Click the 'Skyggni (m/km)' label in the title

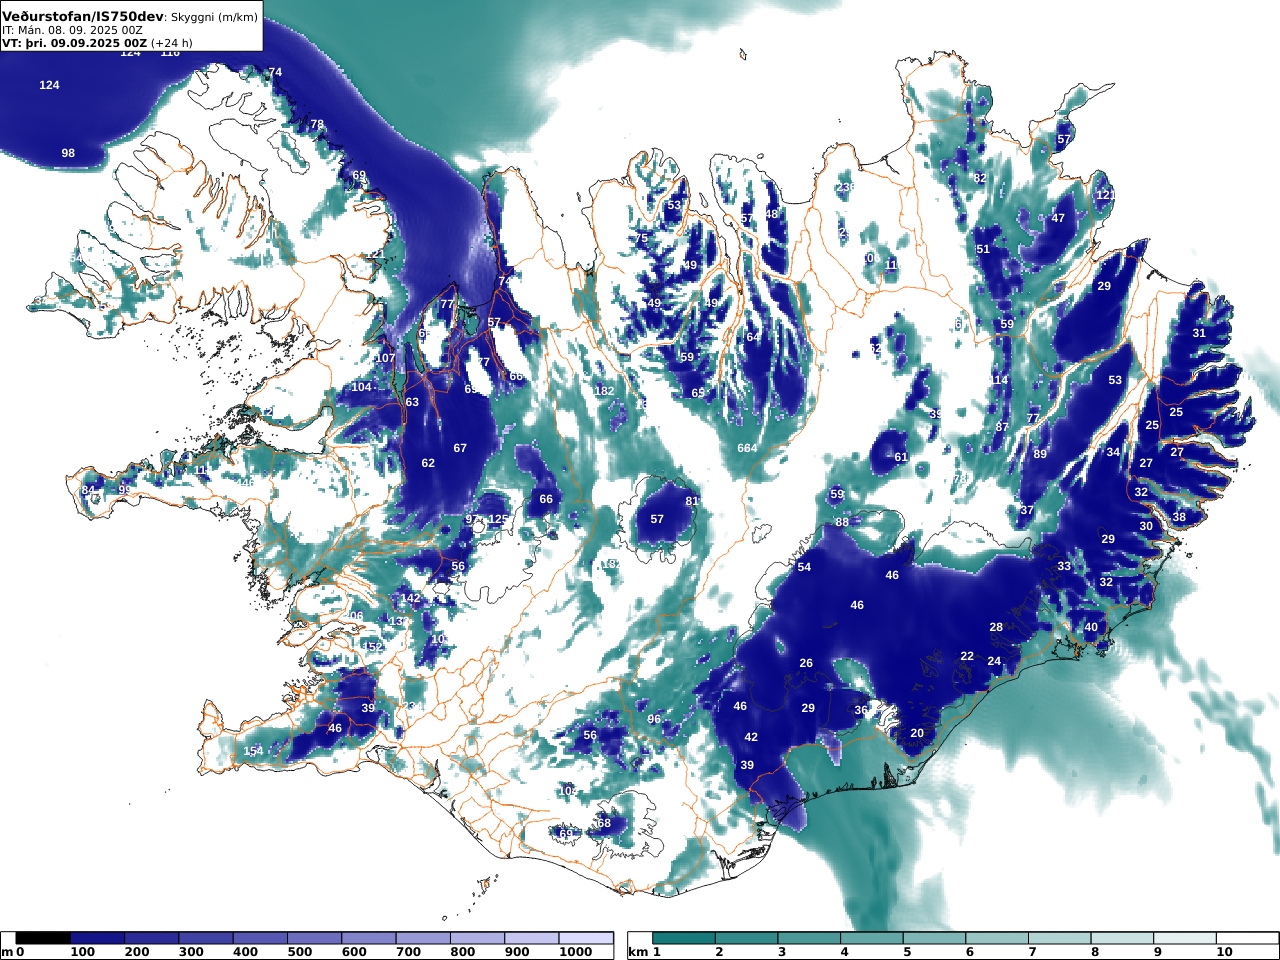214,18
